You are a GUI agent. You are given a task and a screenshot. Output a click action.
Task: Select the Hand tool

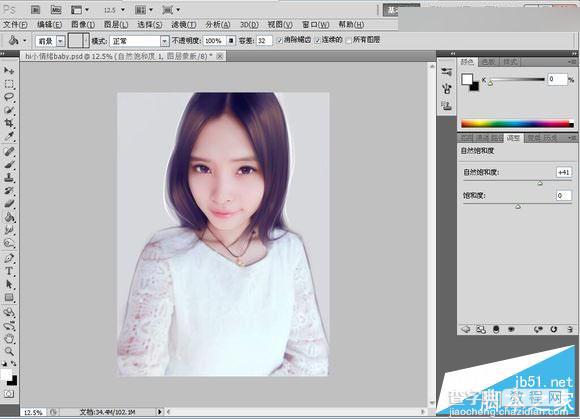point(9,338)
